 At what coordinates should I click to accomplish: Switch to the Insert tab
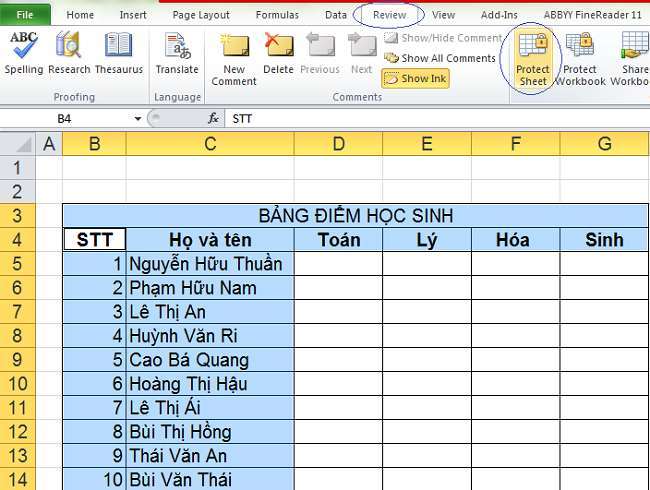[x=133, y=15]
